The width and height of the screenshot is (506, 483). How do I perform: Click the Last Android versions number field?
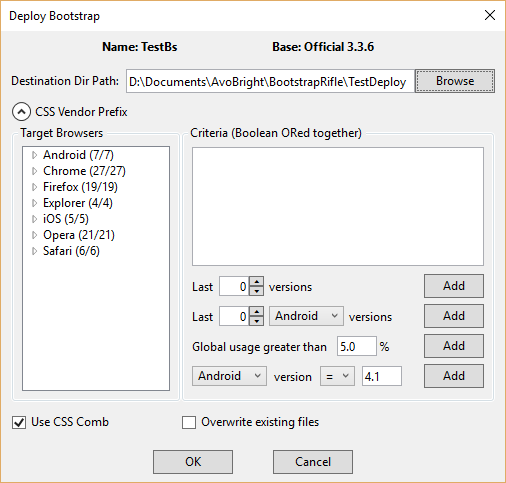[234, 316]
